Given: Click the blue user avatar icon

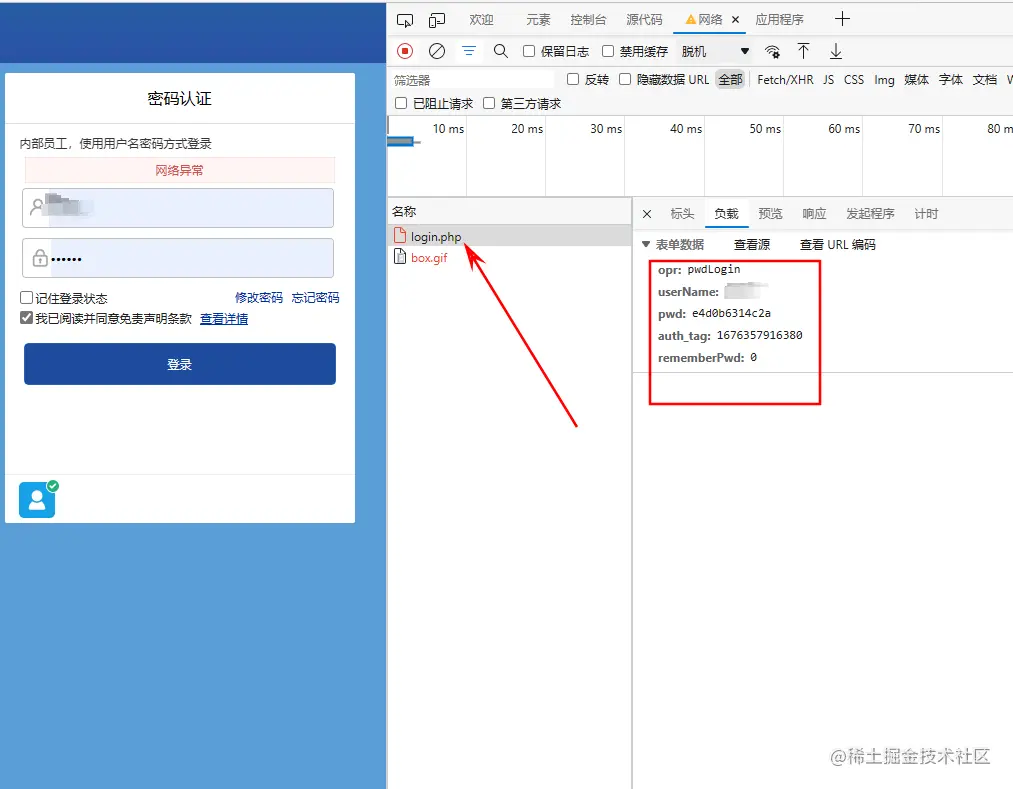Looking at the screenshot, I should point(37,500).
